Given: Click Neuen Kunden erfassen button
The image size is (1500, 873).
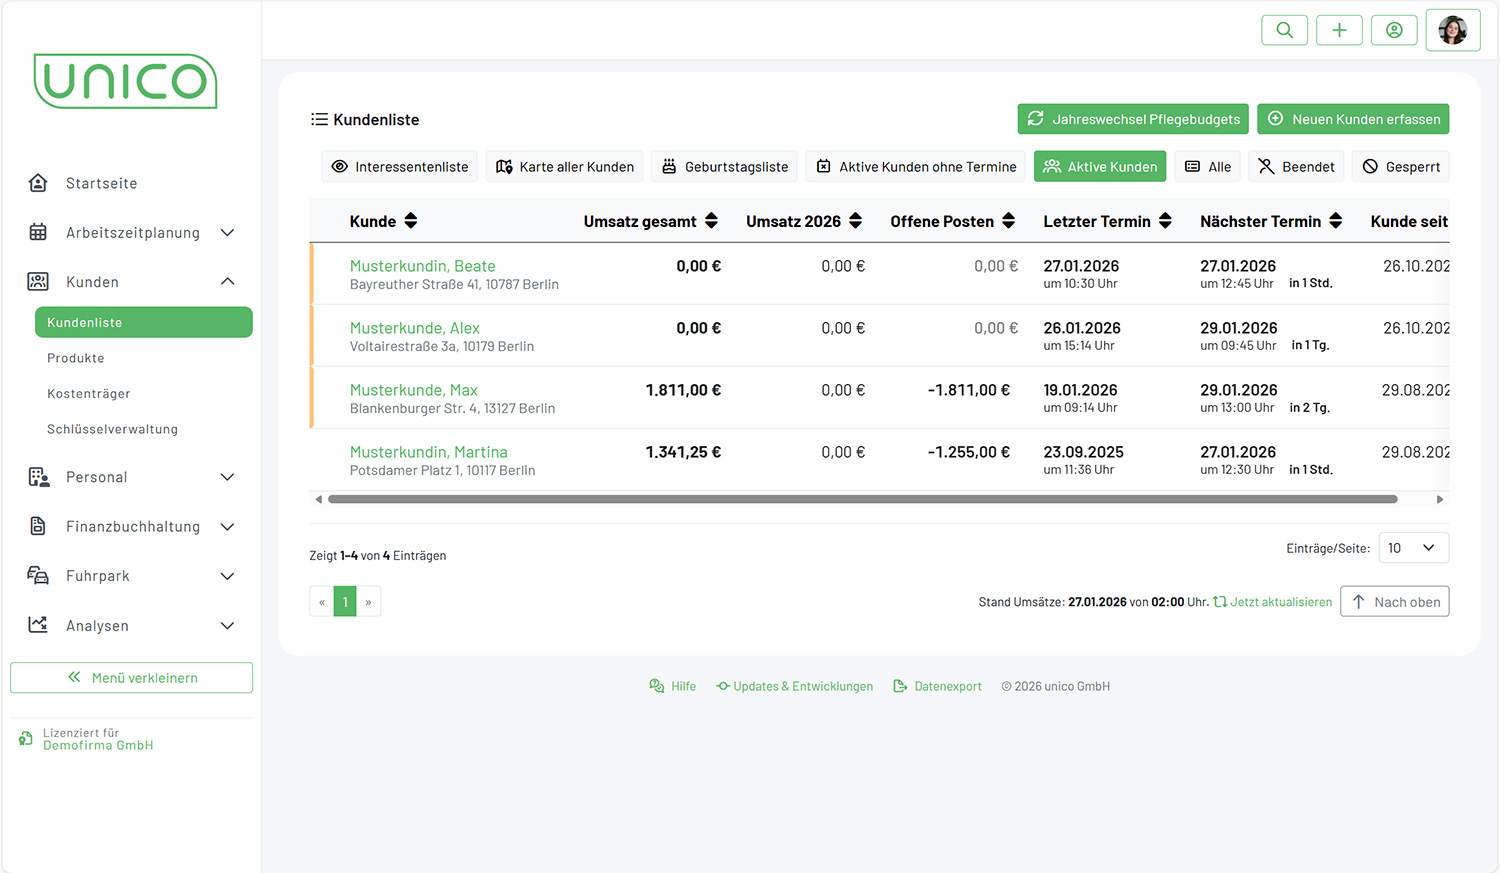Looking at the screenshot, I should point(1353,119).
